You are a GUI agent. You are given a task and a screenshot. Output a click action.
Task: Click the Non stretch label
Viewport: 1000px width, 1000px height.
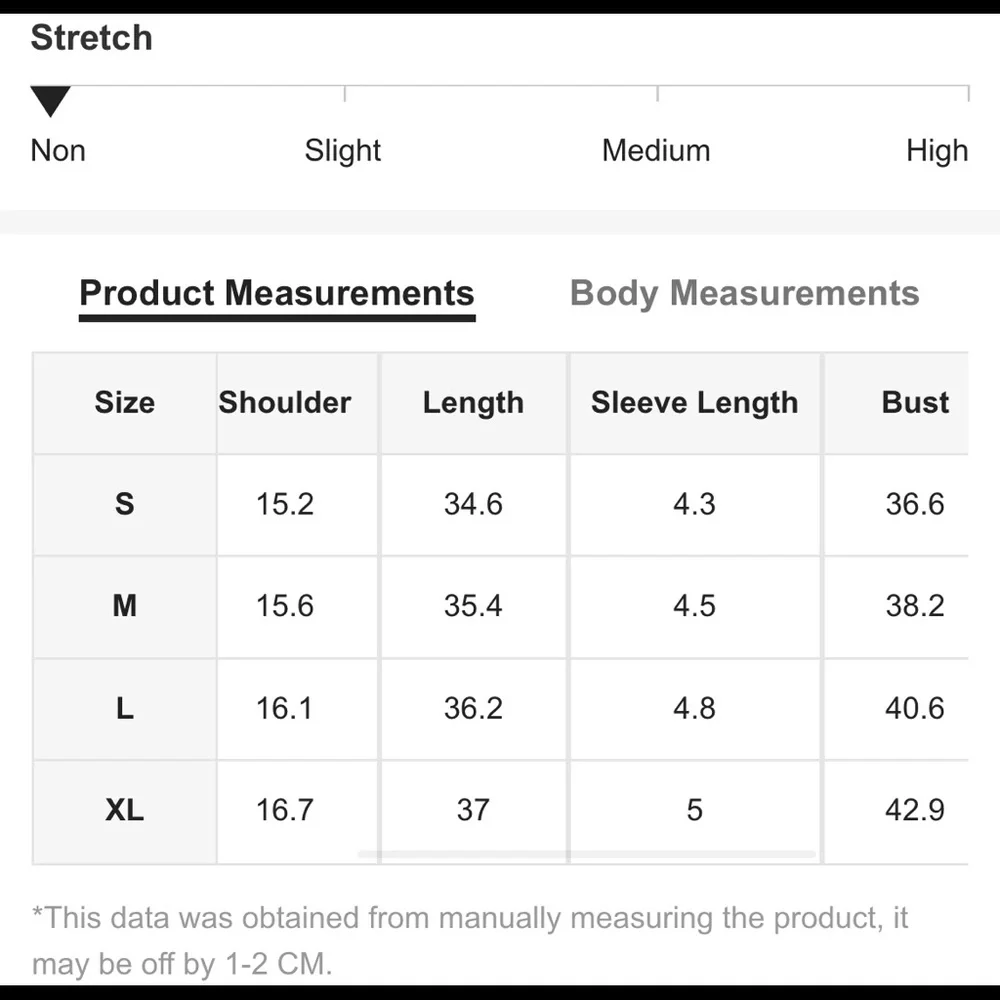(58, 151)
